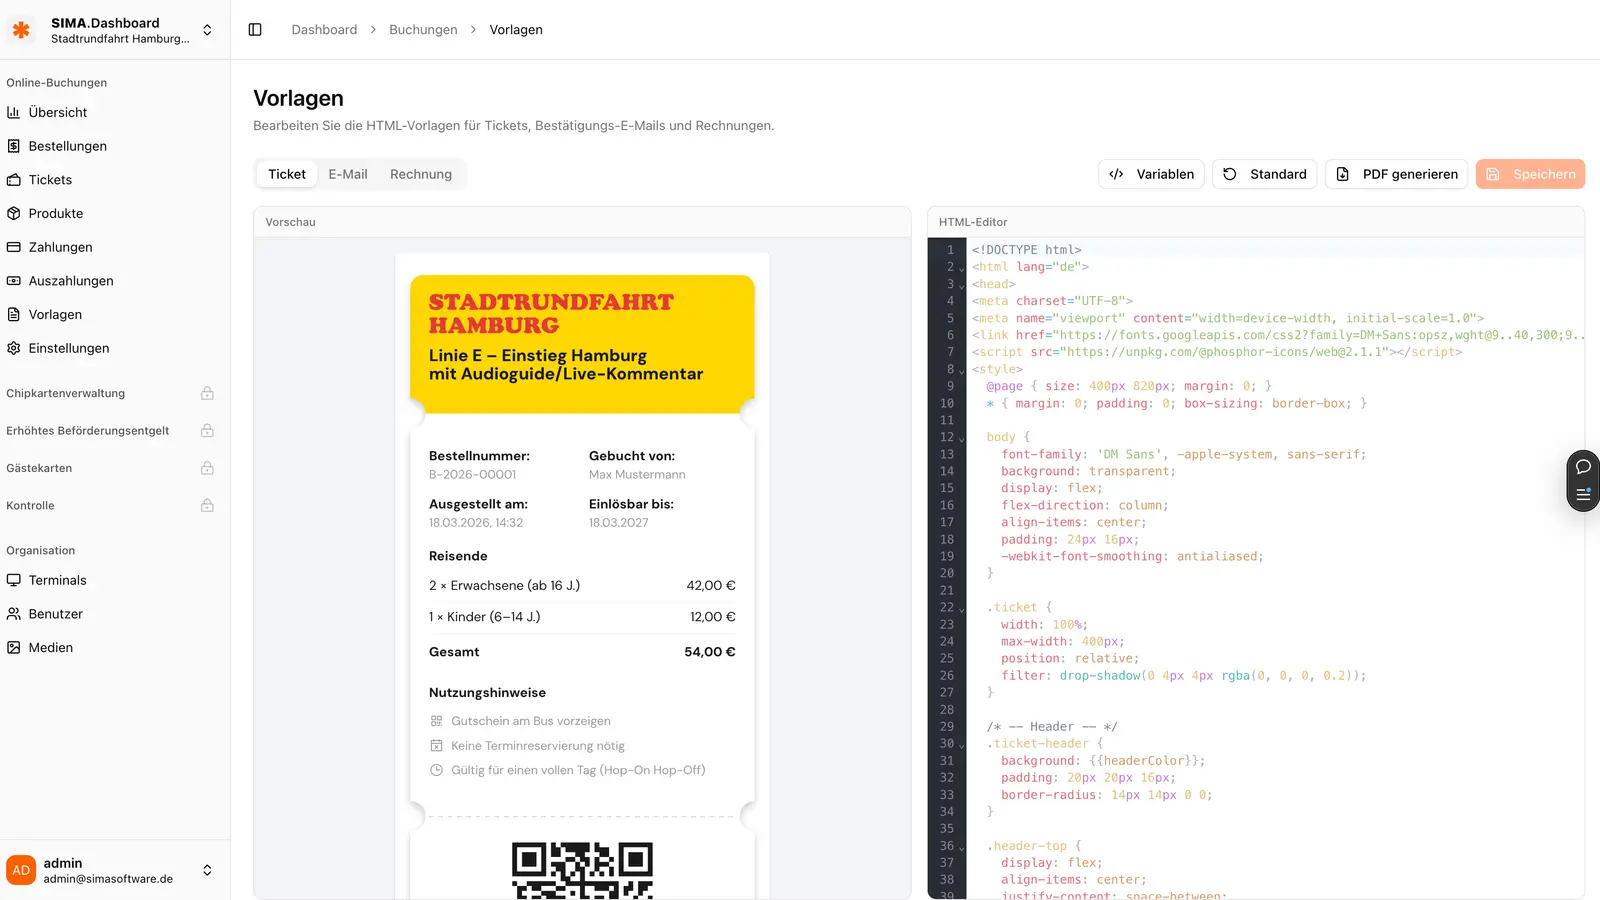Collapse code fold arrow at line 8
Image resolution: width=1600 pixels, height=900 pixels.
click(x=962, y=370)
